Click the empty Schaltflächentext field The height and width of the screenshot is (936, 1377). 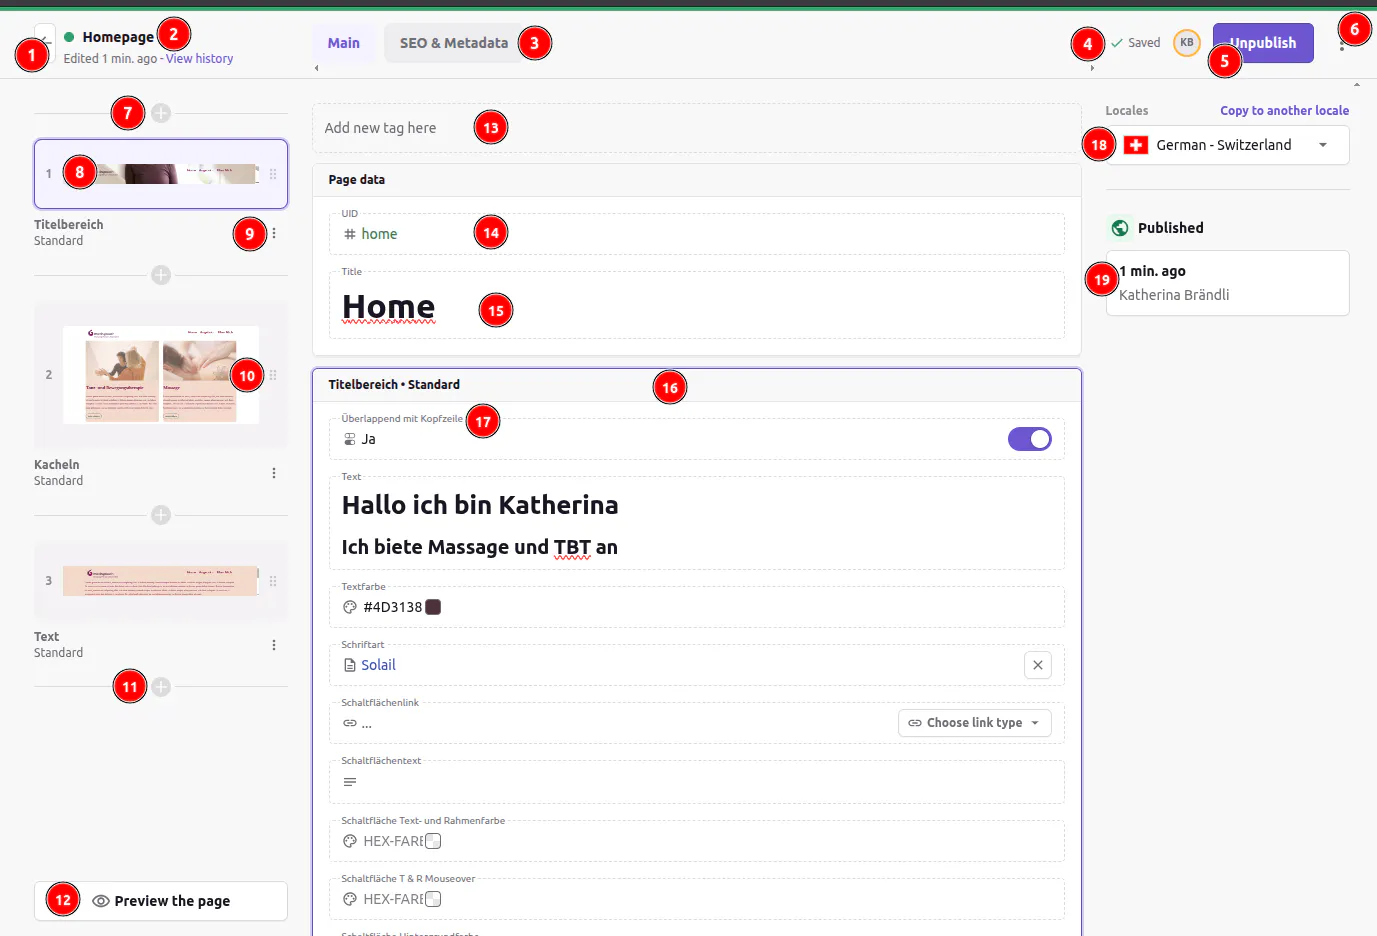(697, 782)
